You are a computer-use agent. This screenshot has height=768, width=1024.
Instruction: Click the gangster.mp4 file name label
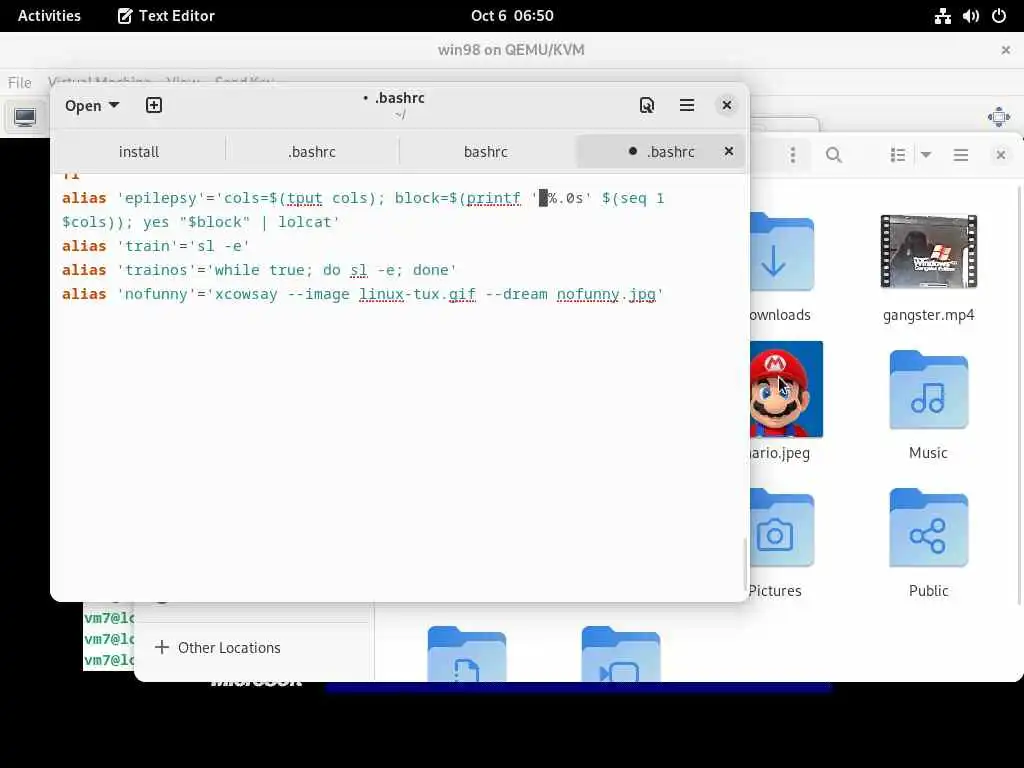click(928, 315)
